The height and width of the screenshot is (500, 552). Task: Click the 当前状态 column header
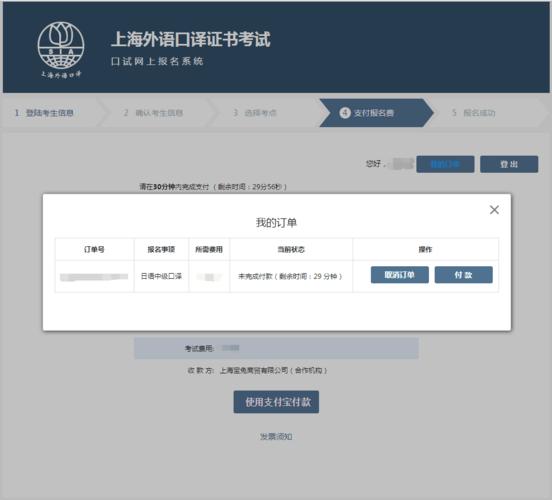291,249
